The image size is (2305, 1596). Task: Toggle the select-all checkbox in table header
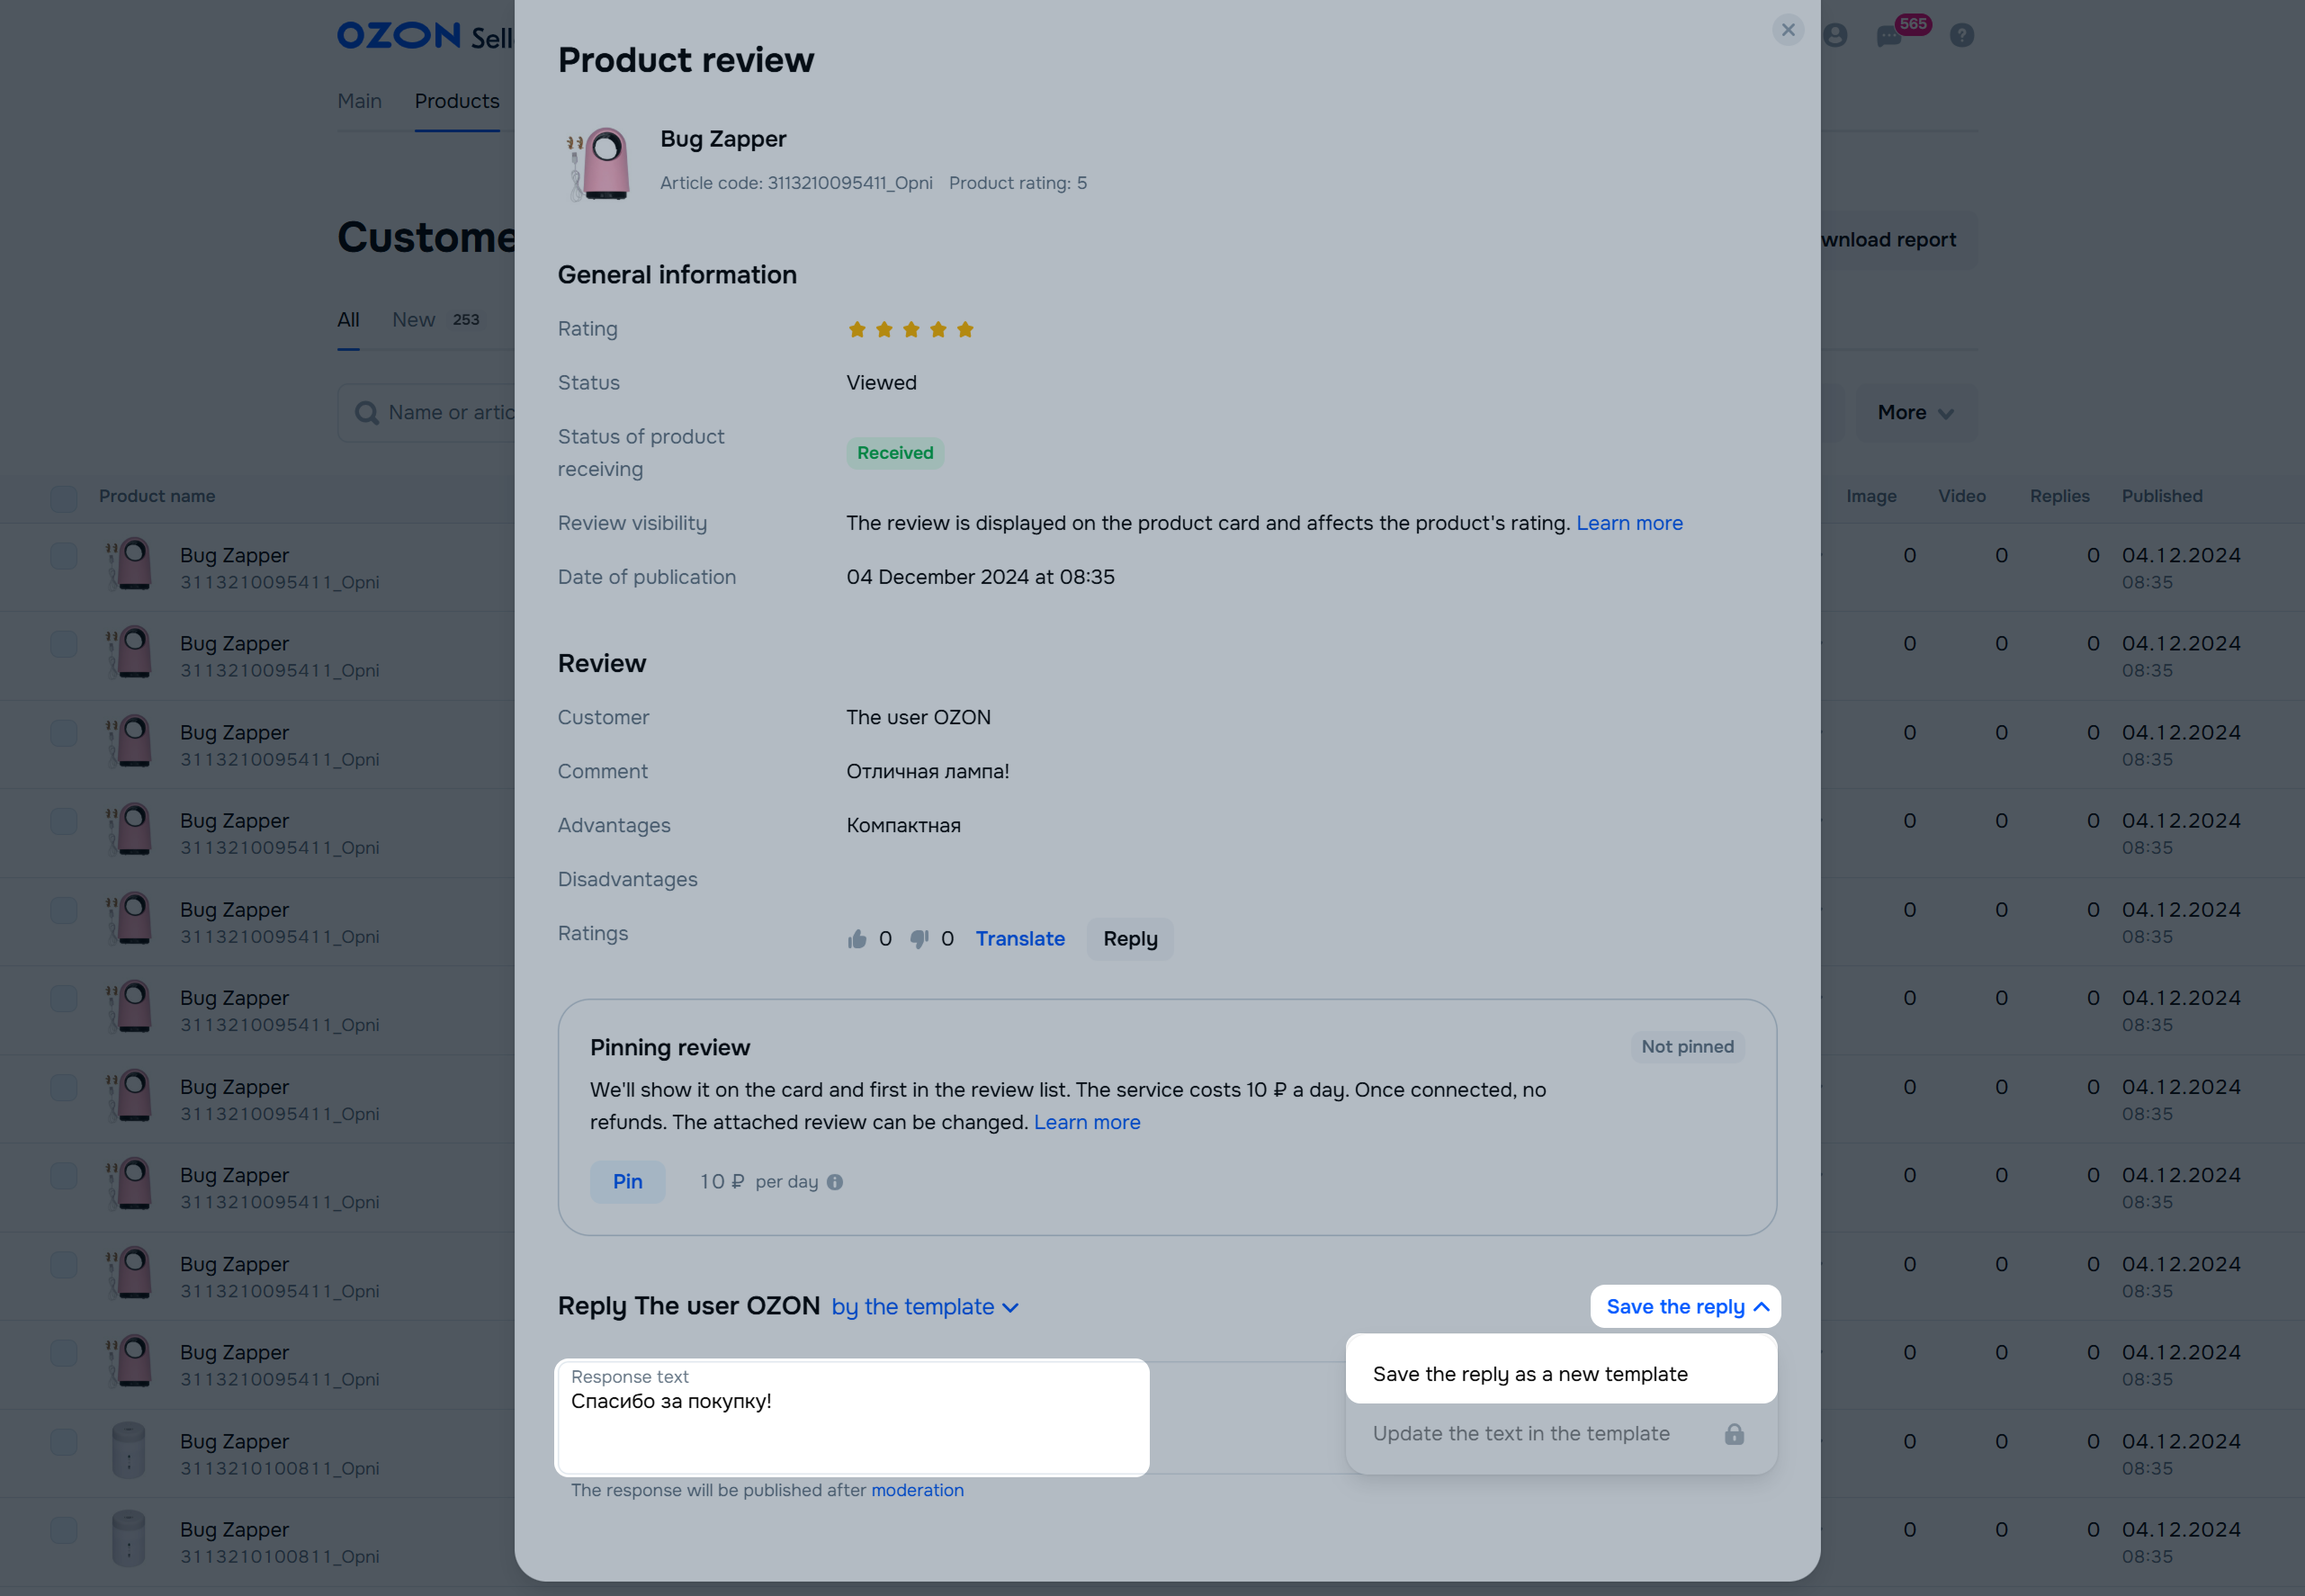[x=64, y=497]
